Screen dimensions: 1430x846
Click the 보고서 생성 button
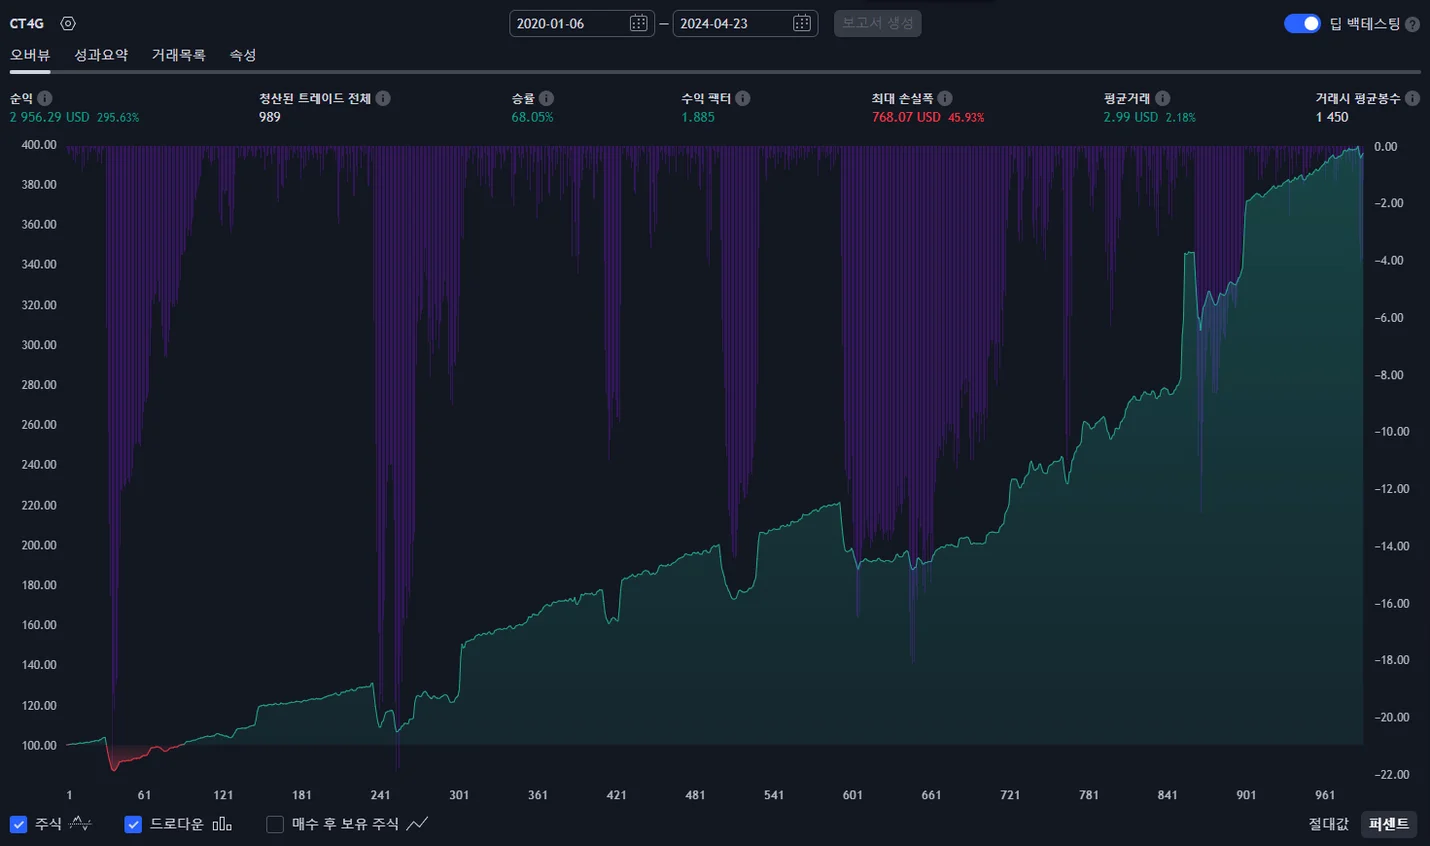(x=877, y=23)
